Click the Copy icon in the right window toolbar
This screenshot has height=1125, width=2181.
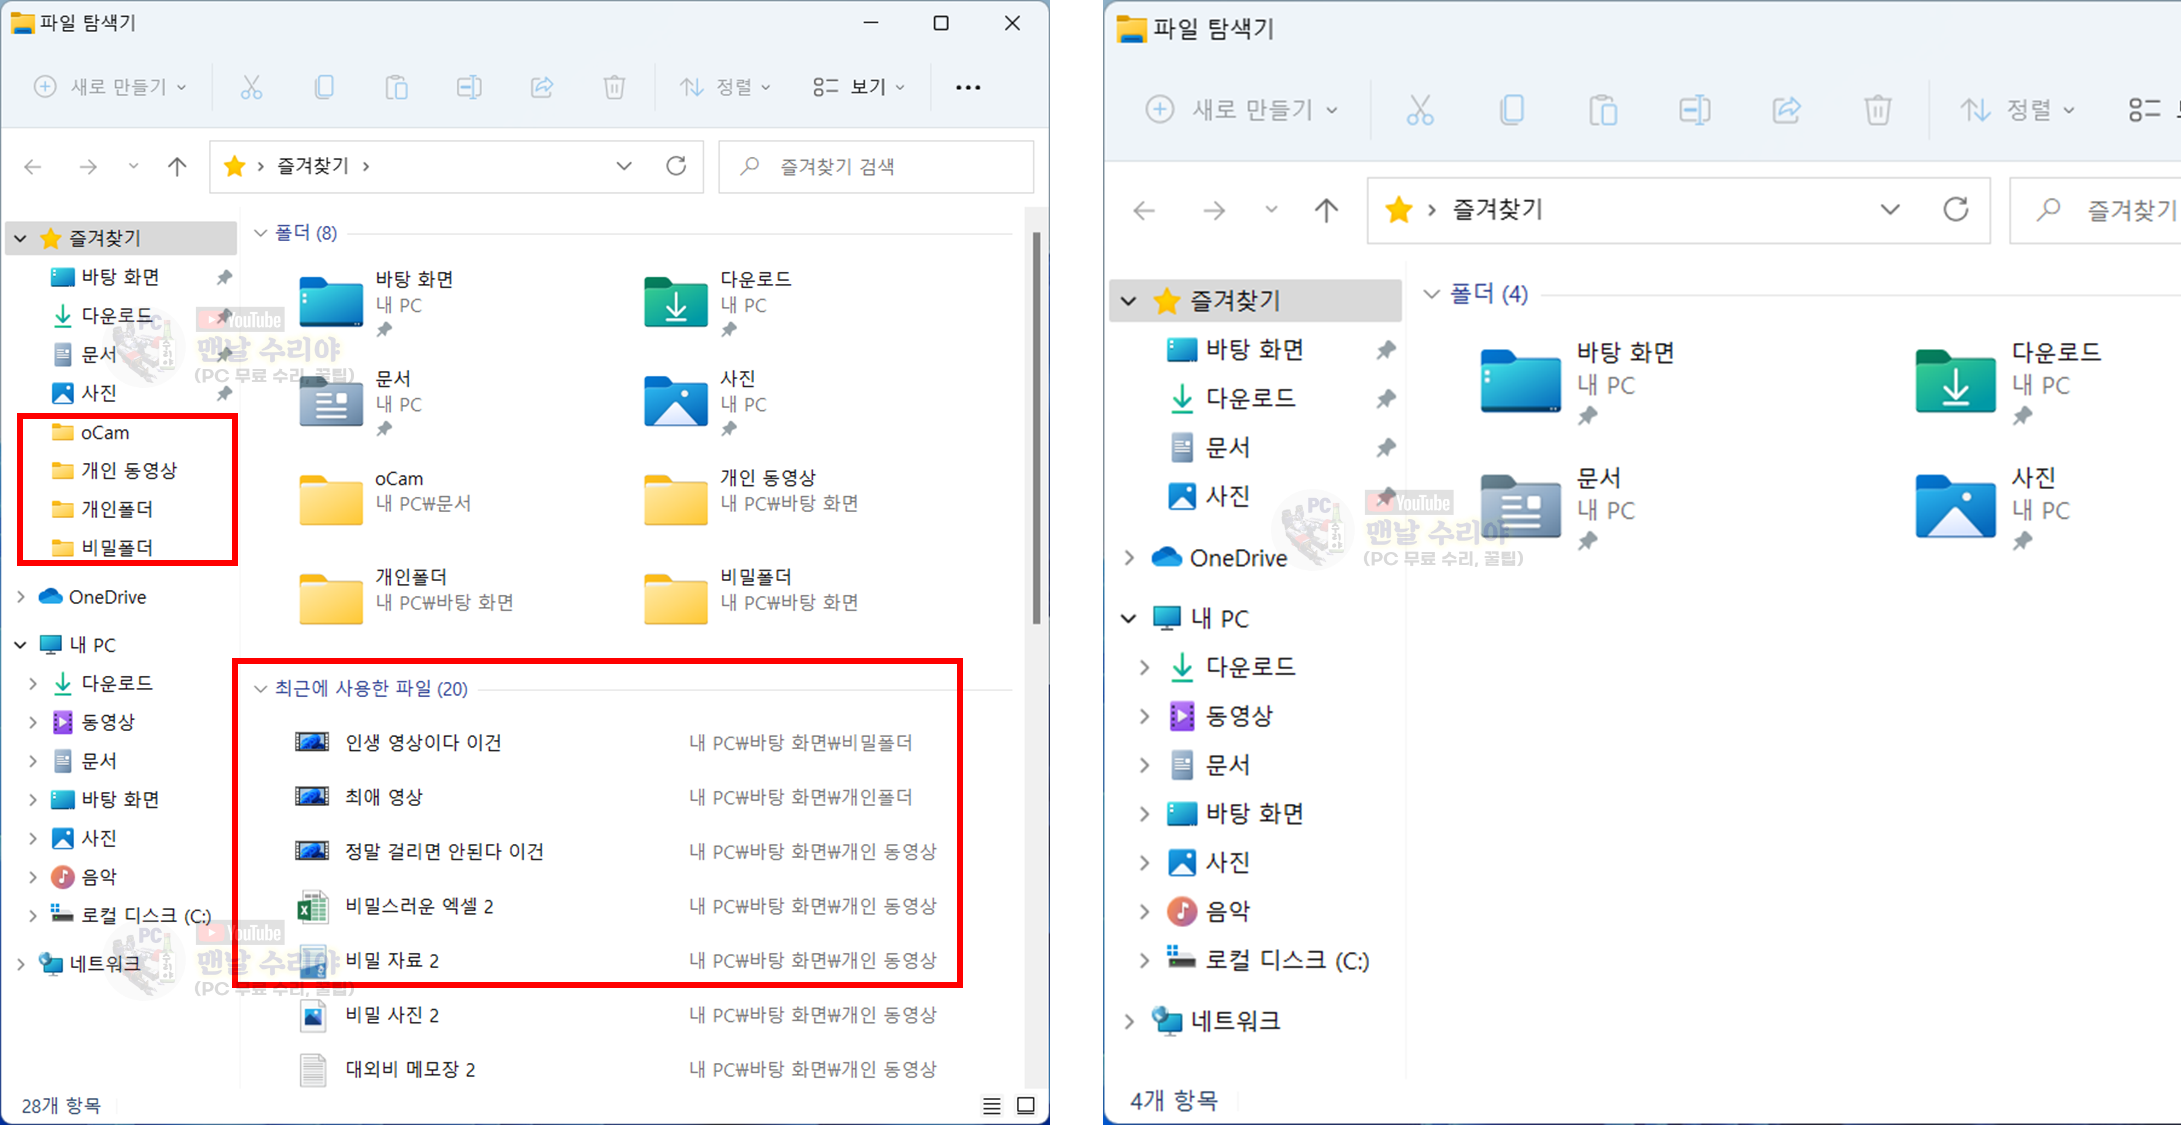coord(1512,109)
